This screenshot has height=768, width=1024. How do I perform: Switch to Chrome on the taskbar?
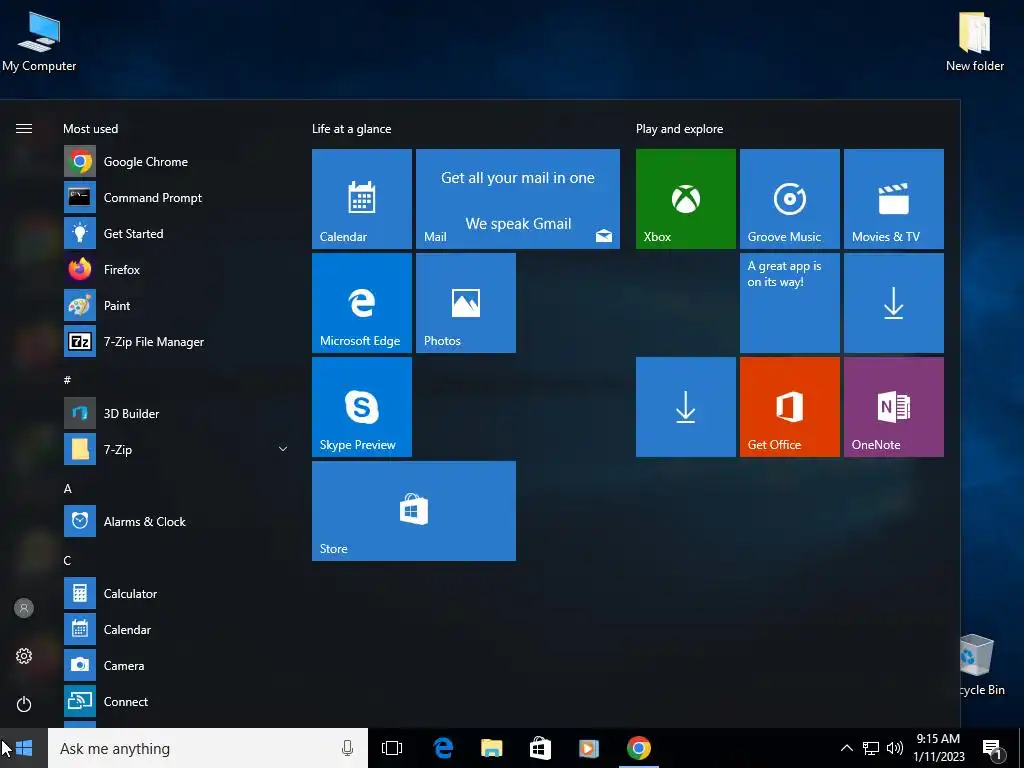639,748
